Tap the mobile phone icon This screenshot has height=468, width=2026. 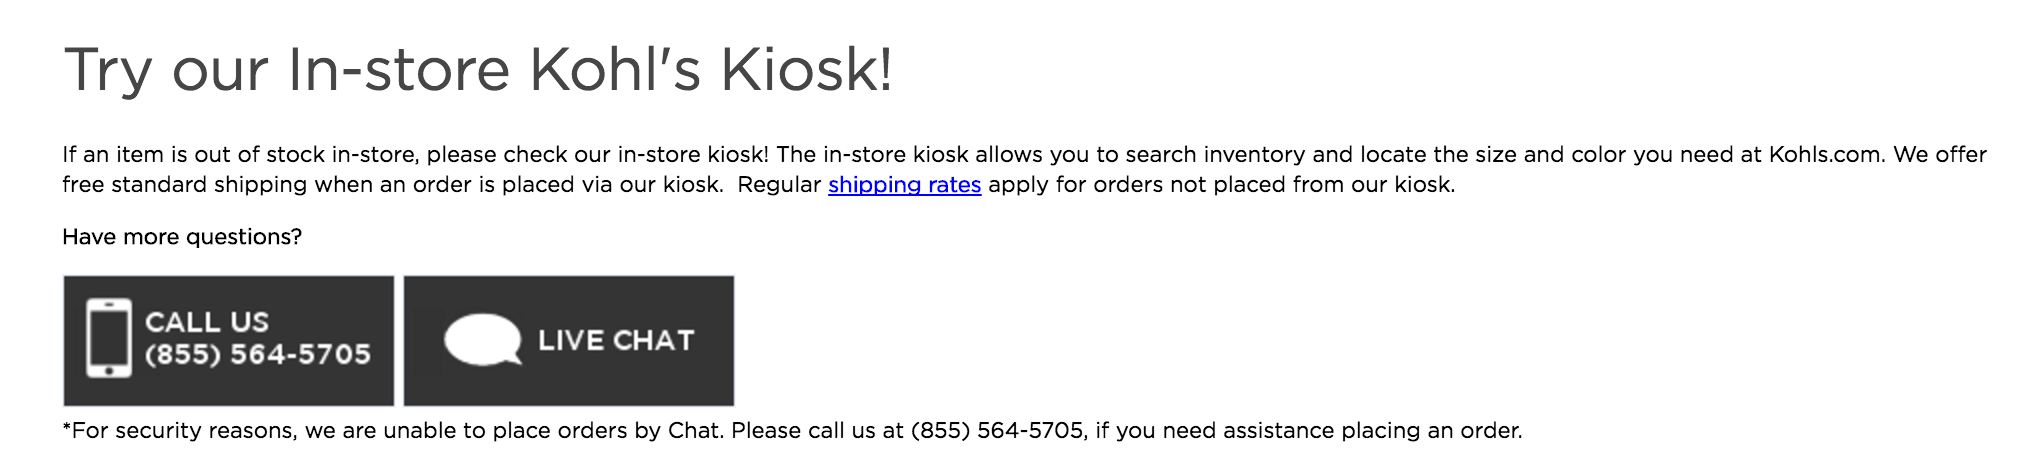tap(108, 338)
